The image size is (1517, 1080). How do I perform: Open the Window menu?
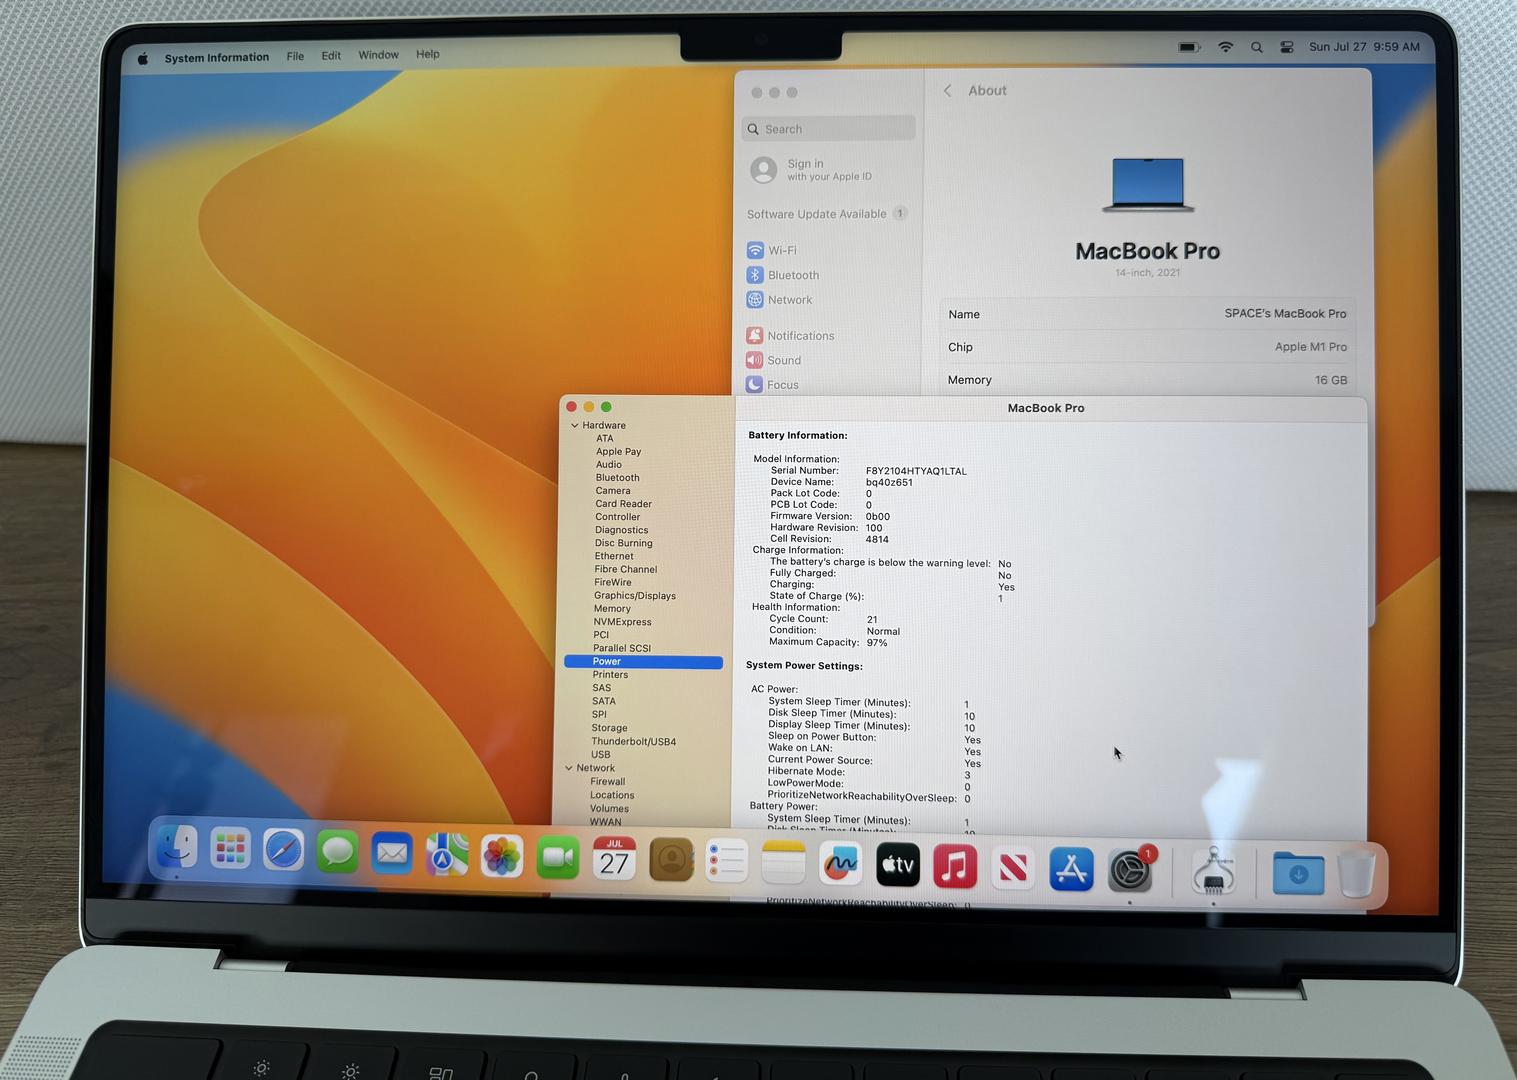coord(378,55)
